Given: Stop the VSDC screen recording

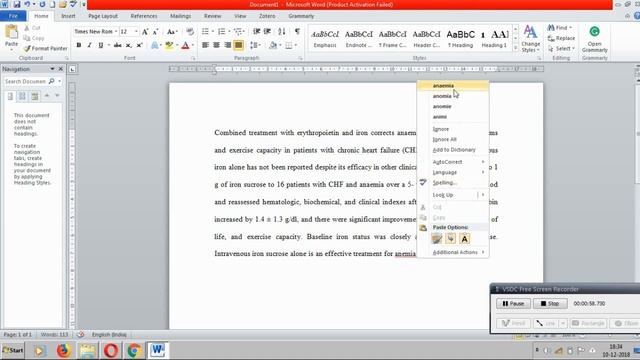Looking at the screenshot, I should coord(550,304).
